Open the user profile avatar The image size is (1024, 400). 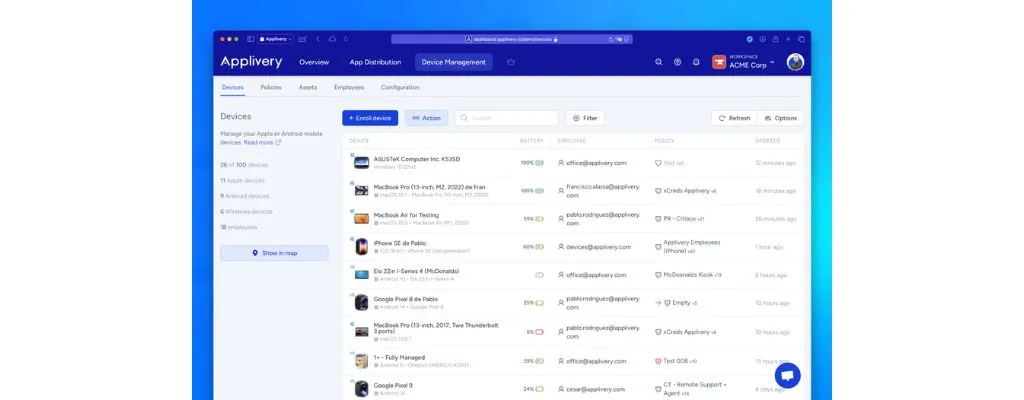[x=795, y=62]
